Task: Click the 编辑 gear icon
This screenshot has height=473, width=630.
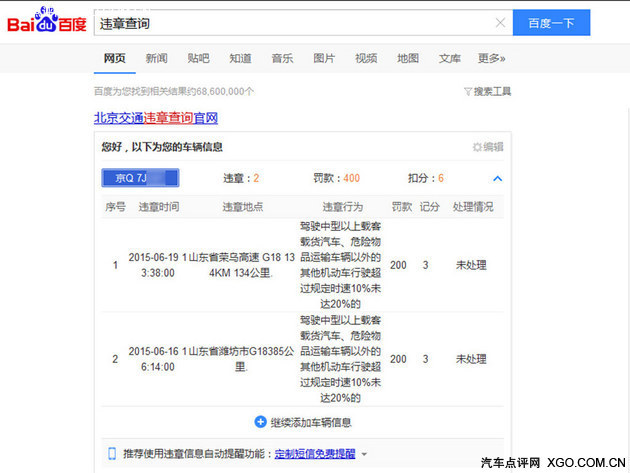Action: [x=477, y=147]
